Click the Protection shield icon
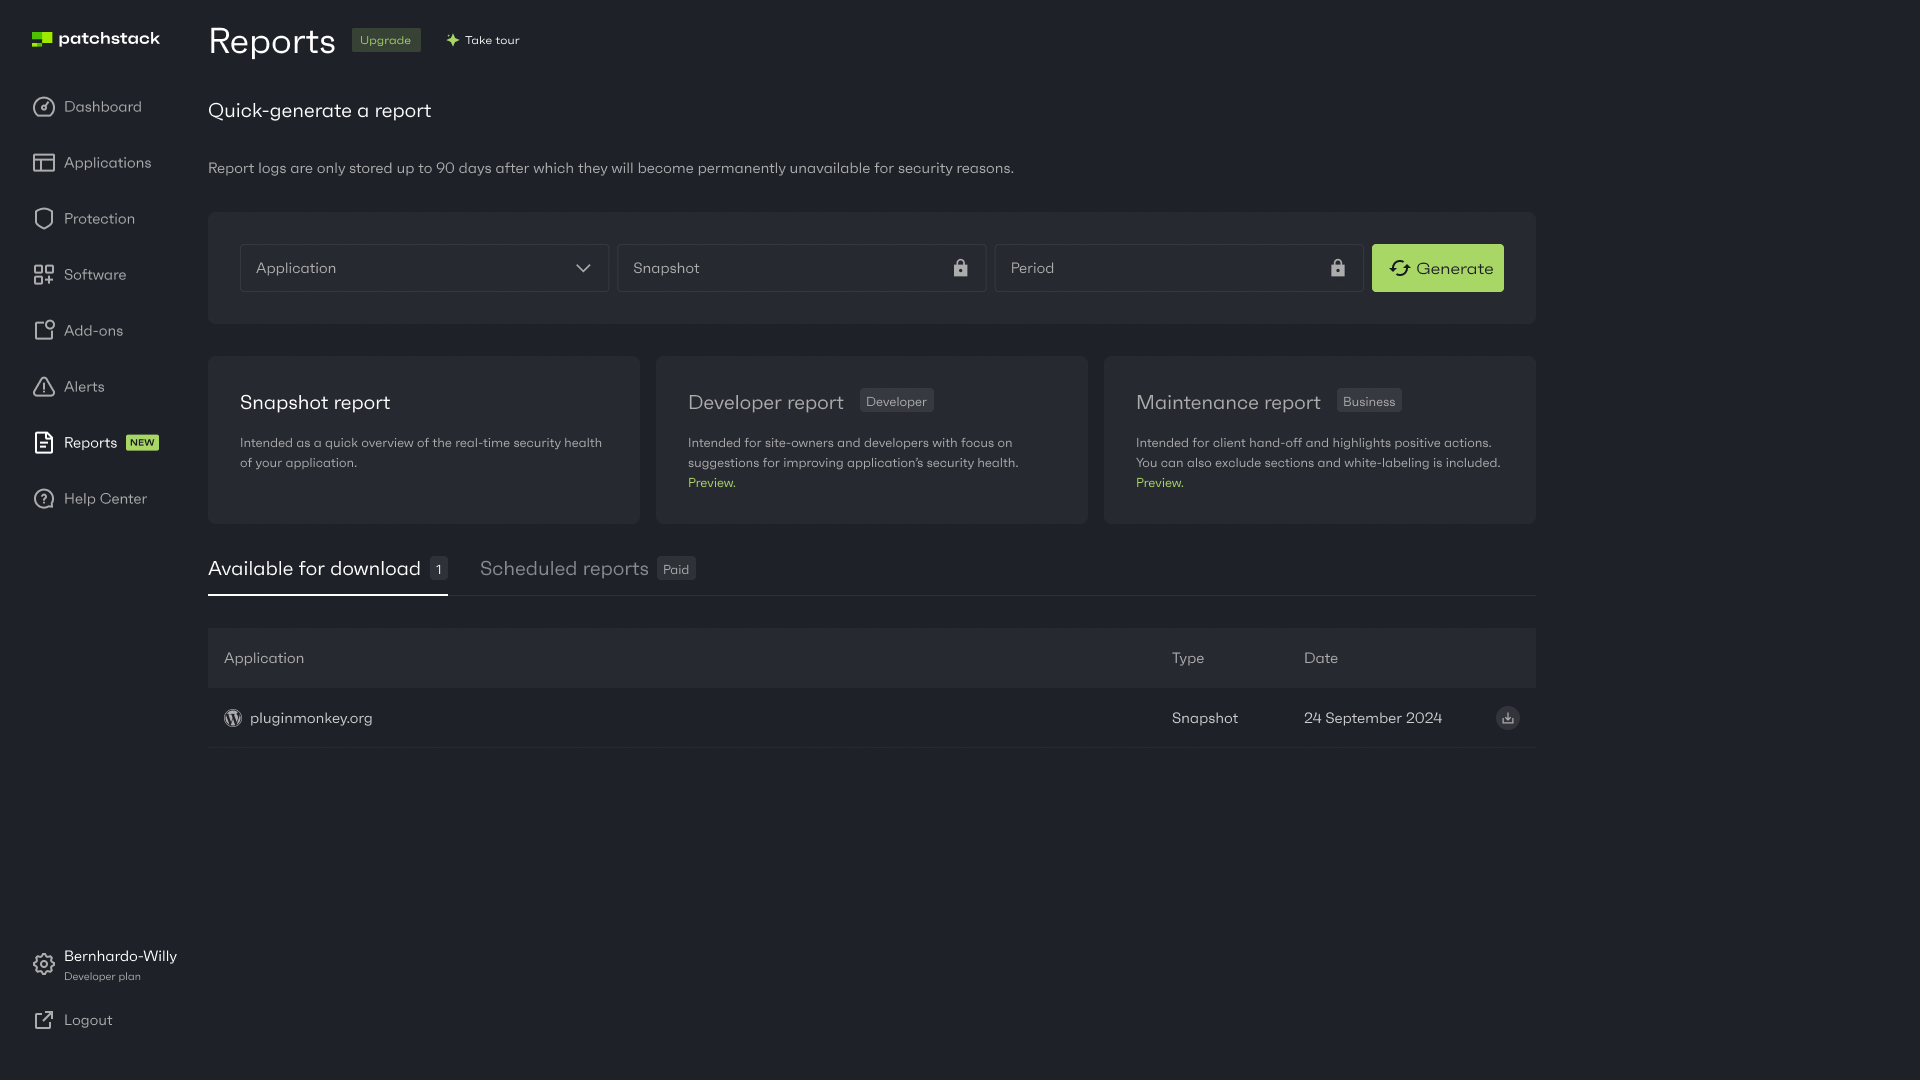This screenshot has height=1080, width=1920. tap(44, 219)
